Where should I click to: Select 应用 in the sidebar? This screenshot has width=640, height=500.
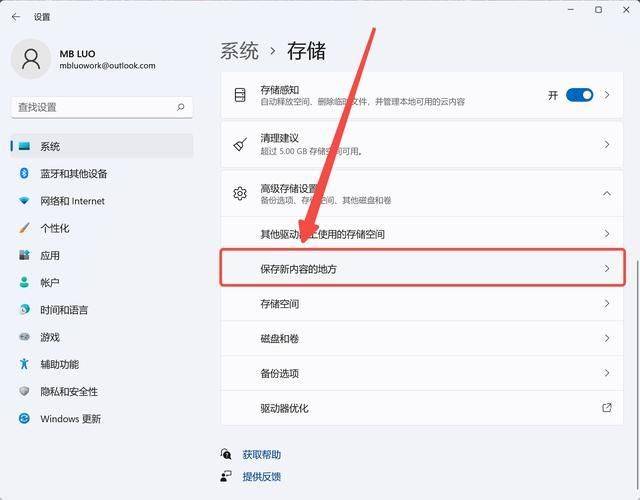(102, 255)
